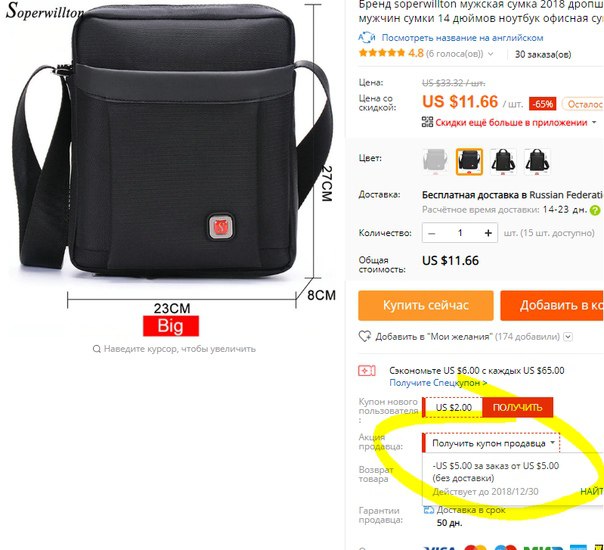Click the magnifier icon under product image
This screenshot has width=604, height=550.
(97, 349)
